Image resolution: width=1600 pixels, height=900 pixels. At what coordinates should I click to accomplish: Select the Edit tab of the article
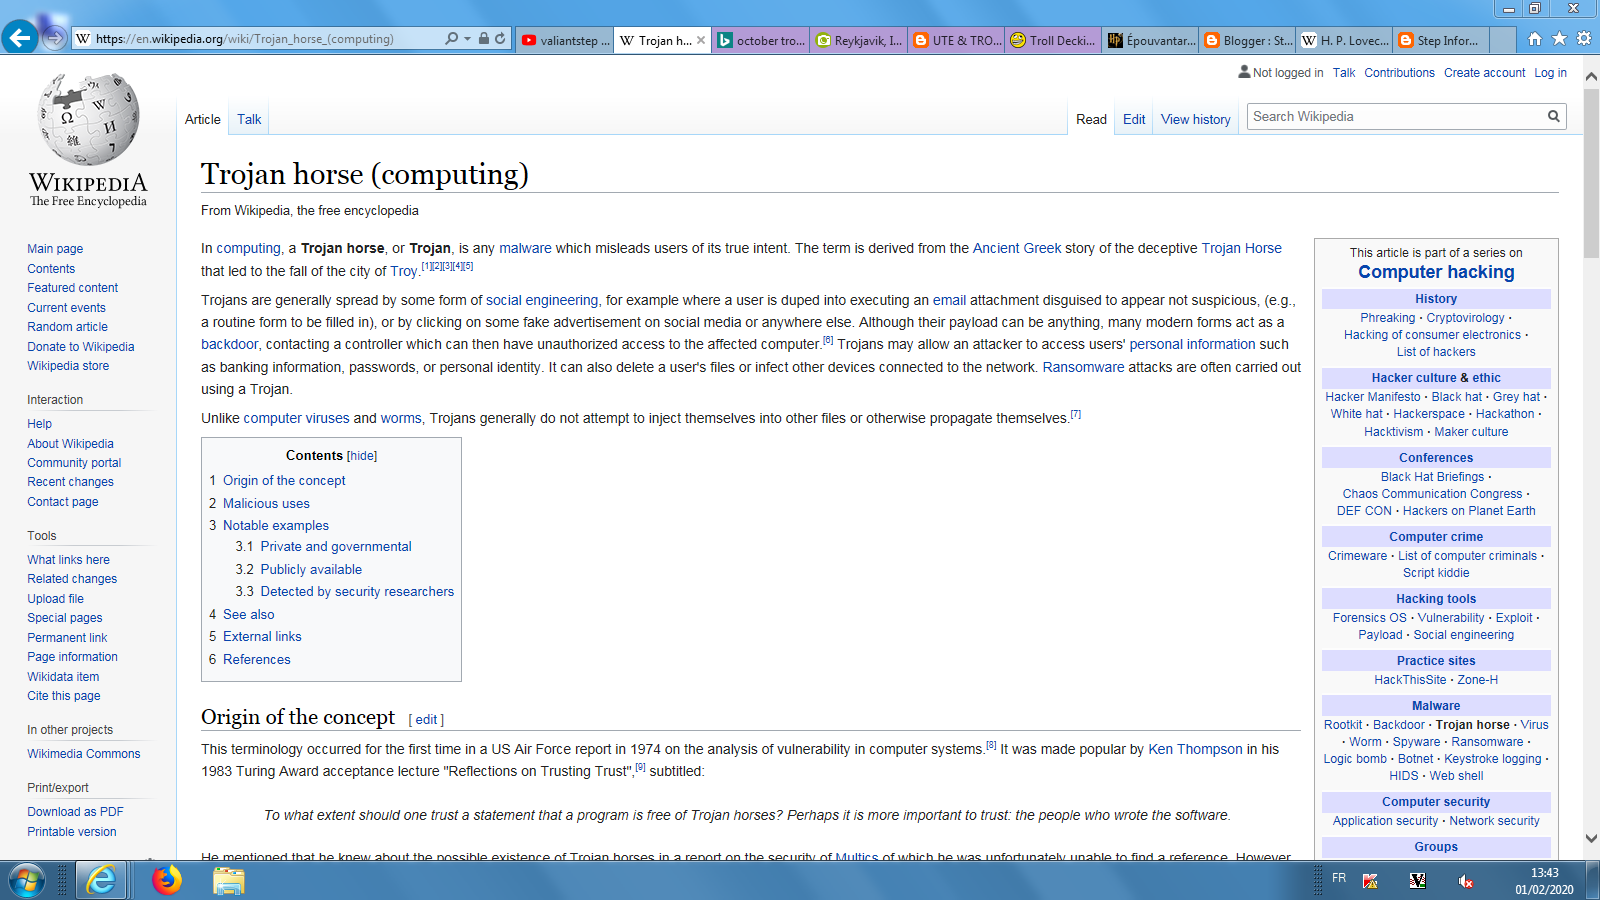(1134, 119)
